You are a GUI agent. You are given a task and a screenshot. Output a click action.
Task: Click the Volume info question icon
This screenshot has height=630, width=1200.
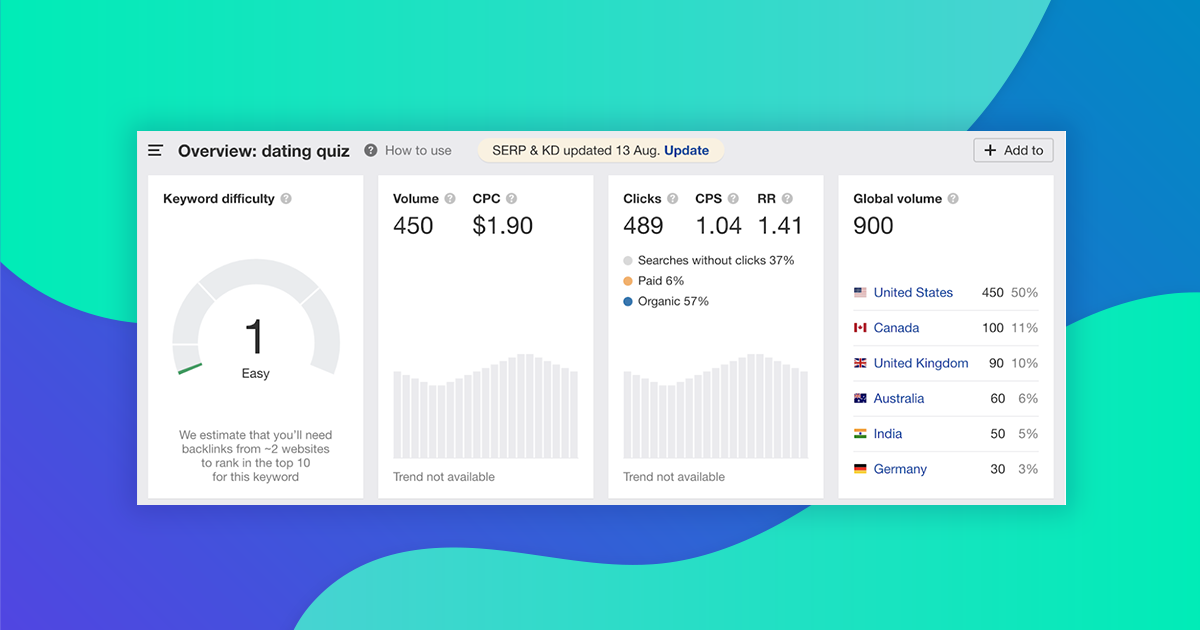click(450, 199)
